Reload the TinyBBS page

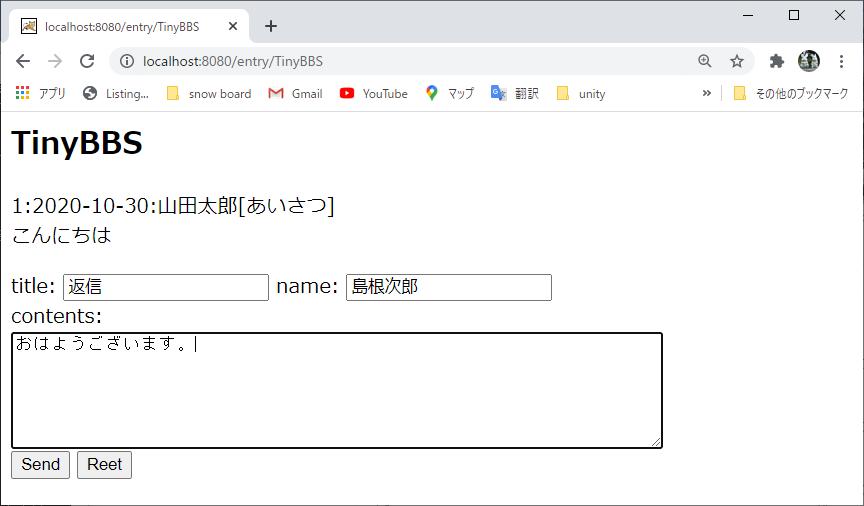pyautogui.click(x=87, y=61)
